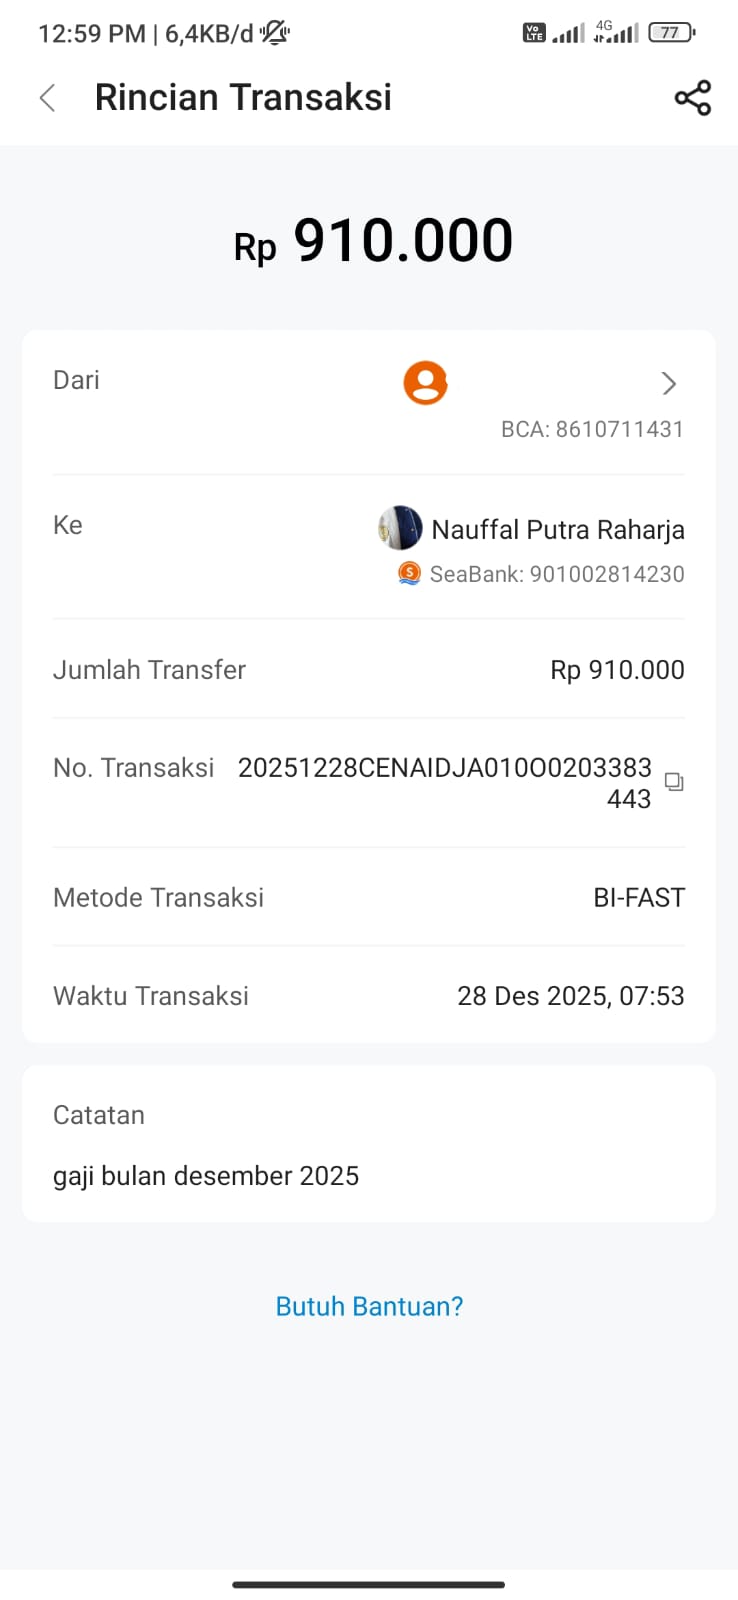Tap the 4G signal strength icon
Viewport: 738px width, 1600px height.
pos(615,33)
